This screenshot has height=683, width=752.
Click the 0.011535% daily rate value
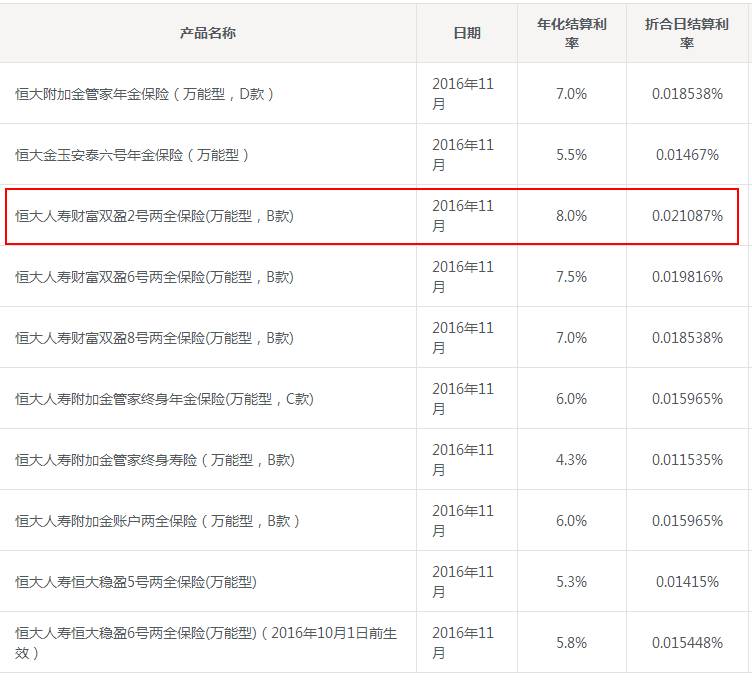(x=687, y=459)
